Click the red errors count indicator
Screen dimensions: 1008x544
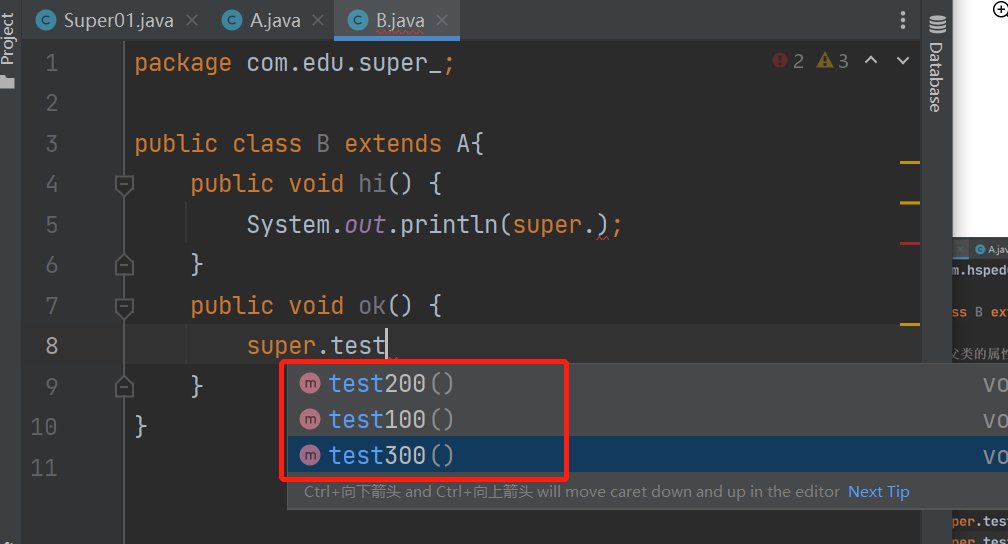(788, 61)
